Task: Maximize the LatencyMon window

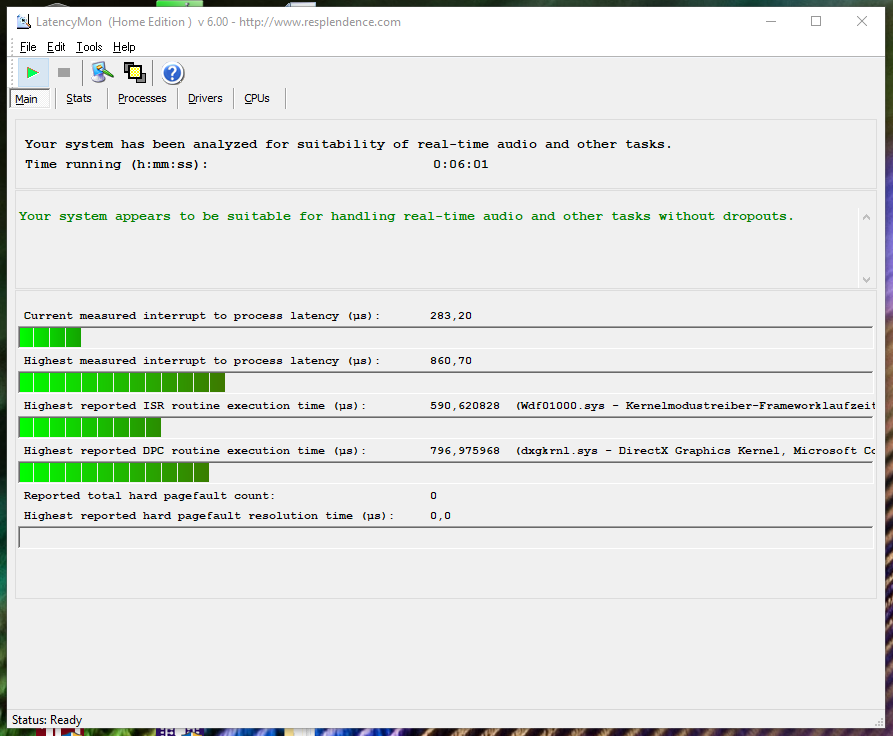Action: tap(816, 21)
